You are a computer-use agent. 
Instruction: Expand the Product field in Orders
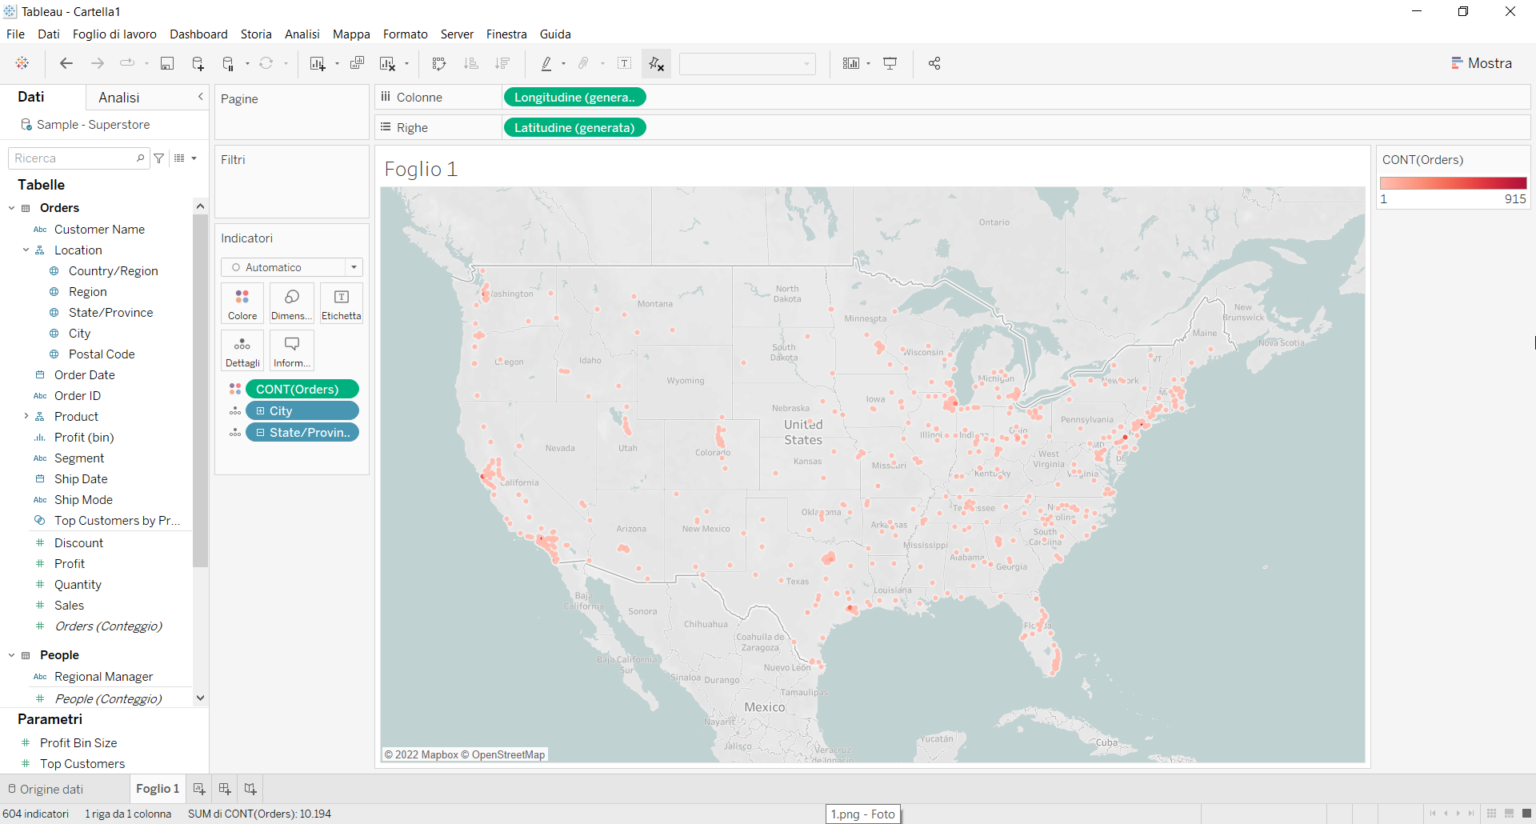pos(26,416)
